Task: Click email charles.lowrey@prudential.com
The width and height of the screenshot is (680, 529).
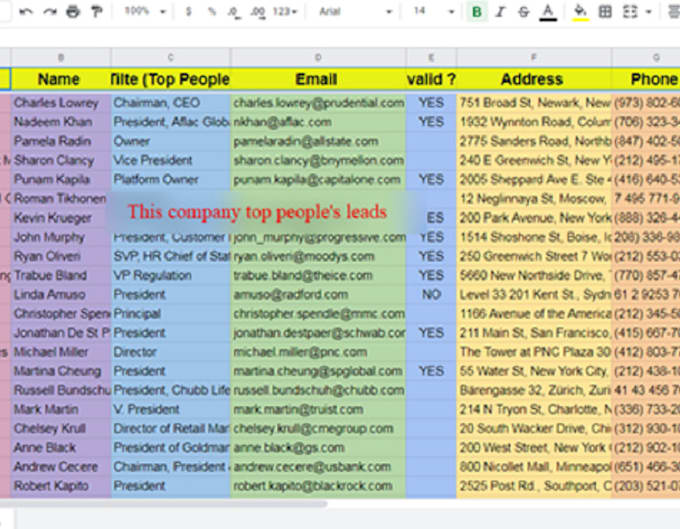Action: click(x=318, y=103)
